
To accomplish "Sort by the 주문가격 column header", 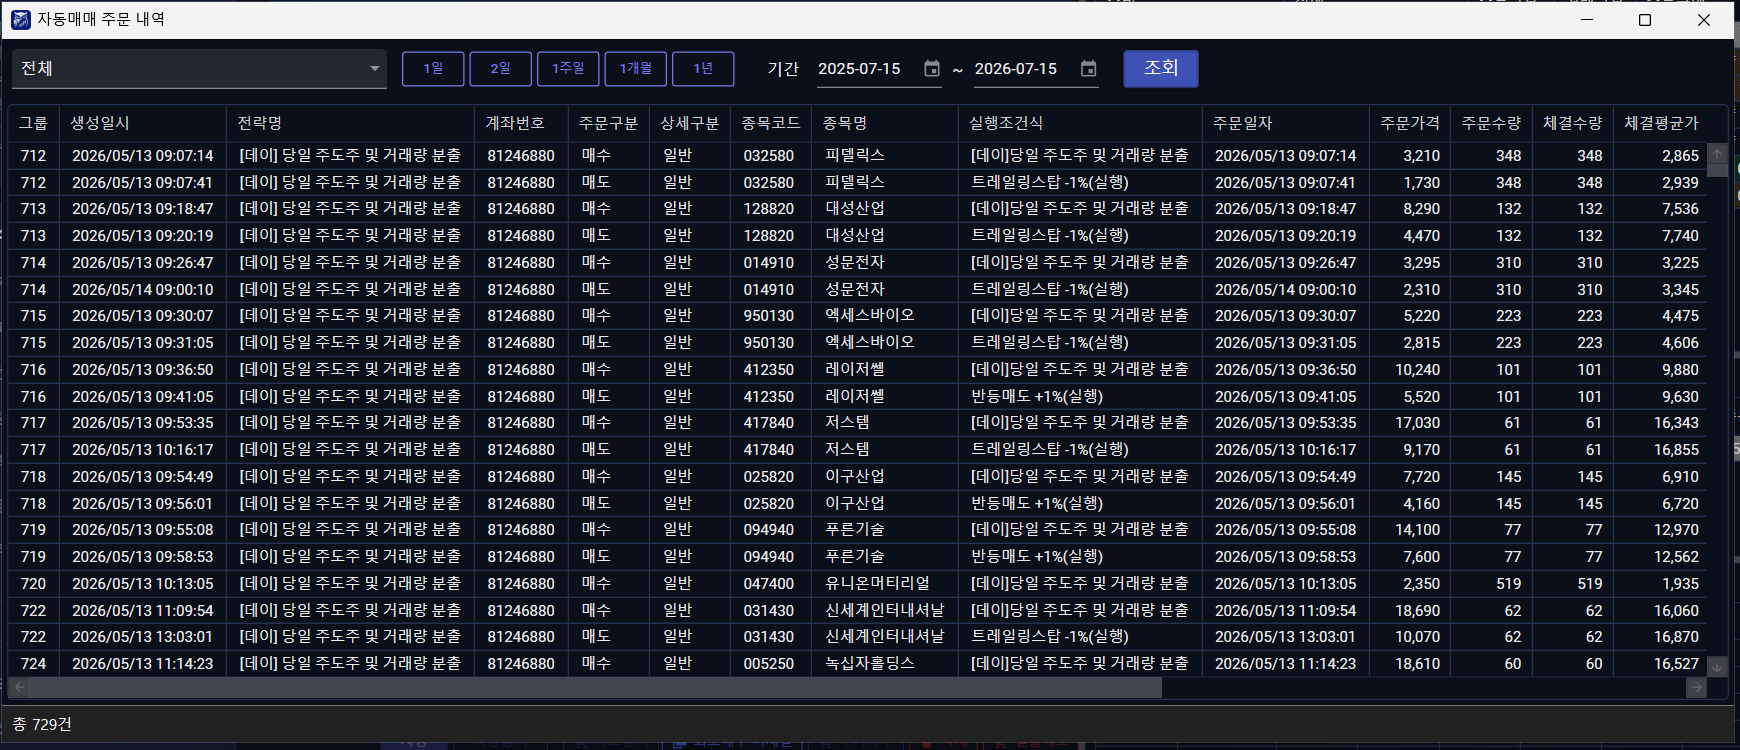I will (1410, 123).
